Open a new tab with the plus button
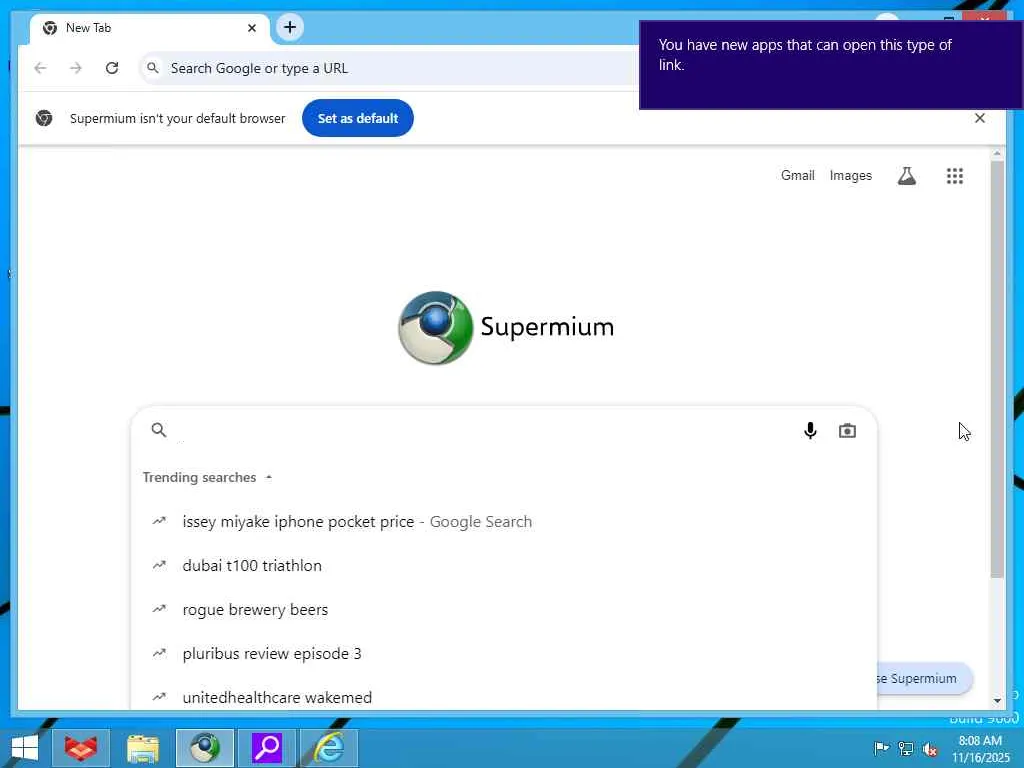Viewport: 1024px width, 768px height. 290,27
